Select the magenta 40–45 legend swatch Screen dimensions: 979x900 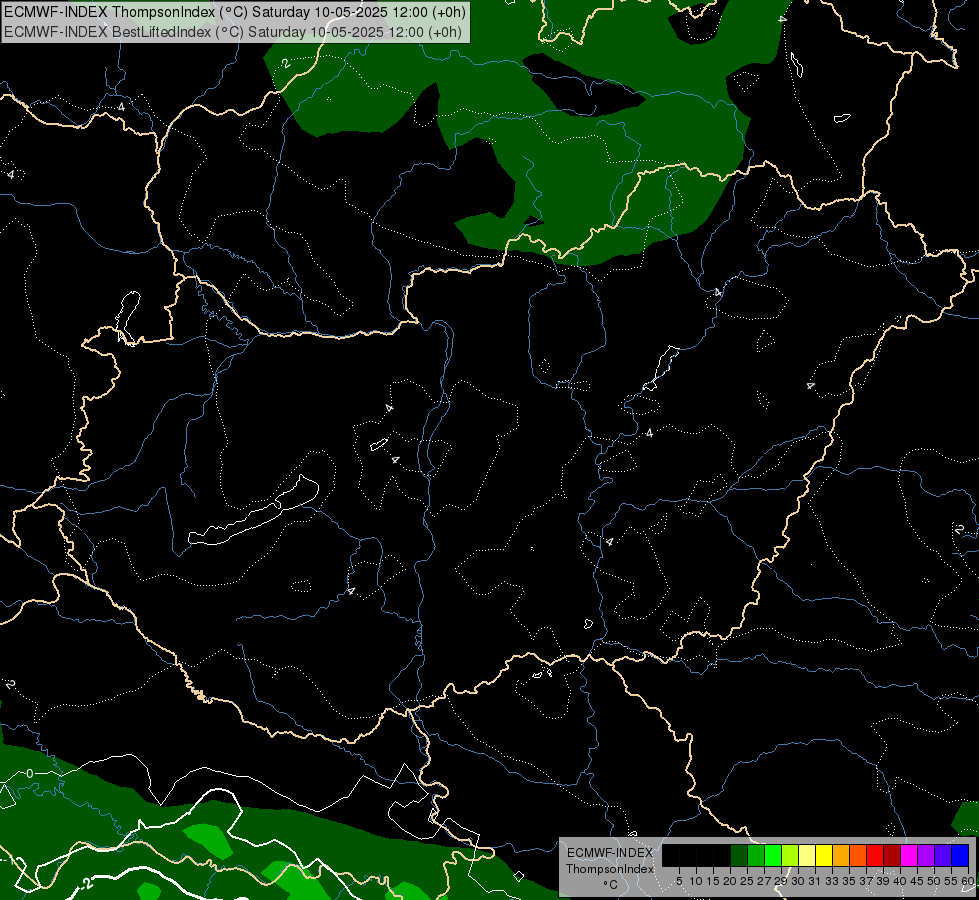click(909, 855)
